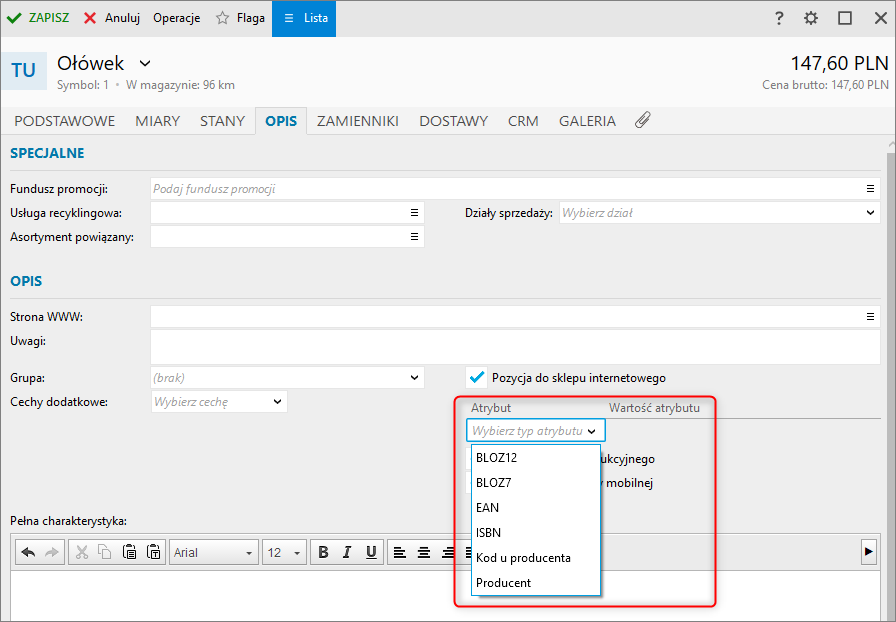Center align the text
This screenshot has width=896, height=622.
424,552
